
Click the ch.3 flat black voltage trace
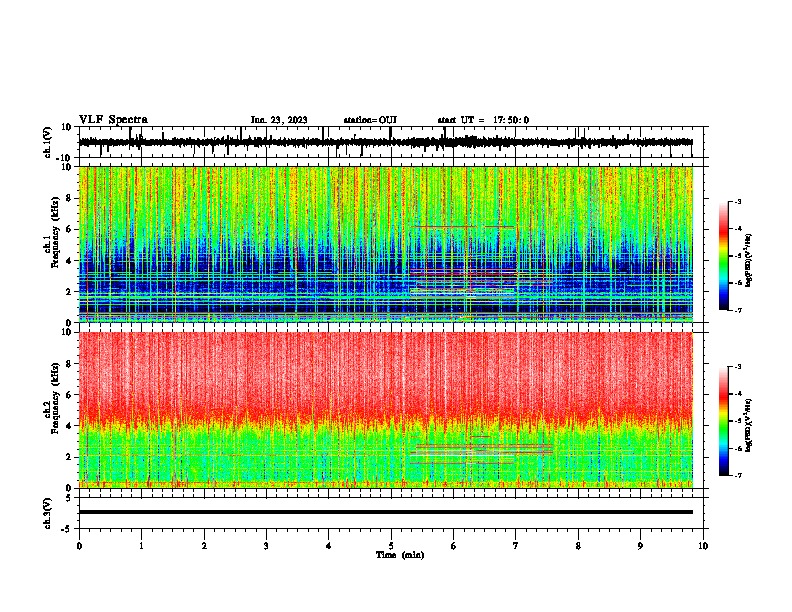pos(386,512)
